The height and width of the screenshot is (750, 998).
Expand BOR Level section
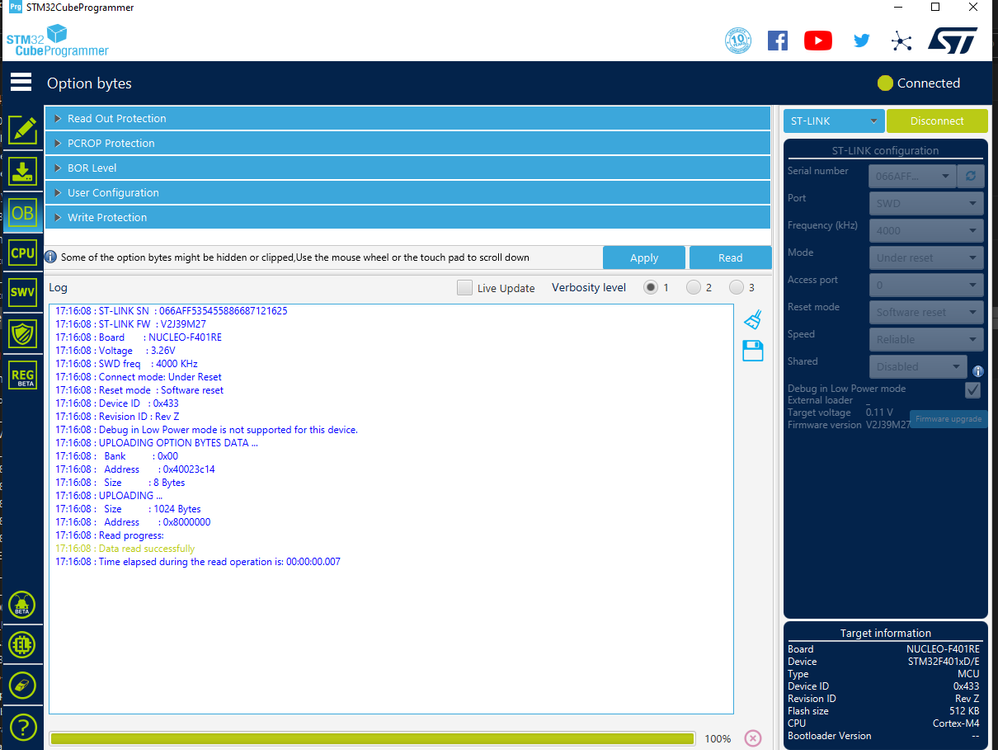tap(407, 168)
